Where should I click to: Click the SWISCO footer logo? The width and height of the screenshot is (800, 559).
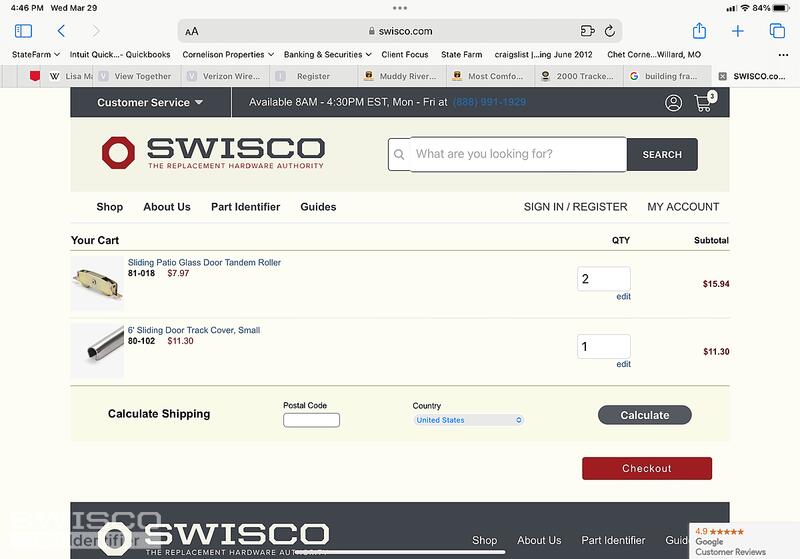(x=213, y=539)
